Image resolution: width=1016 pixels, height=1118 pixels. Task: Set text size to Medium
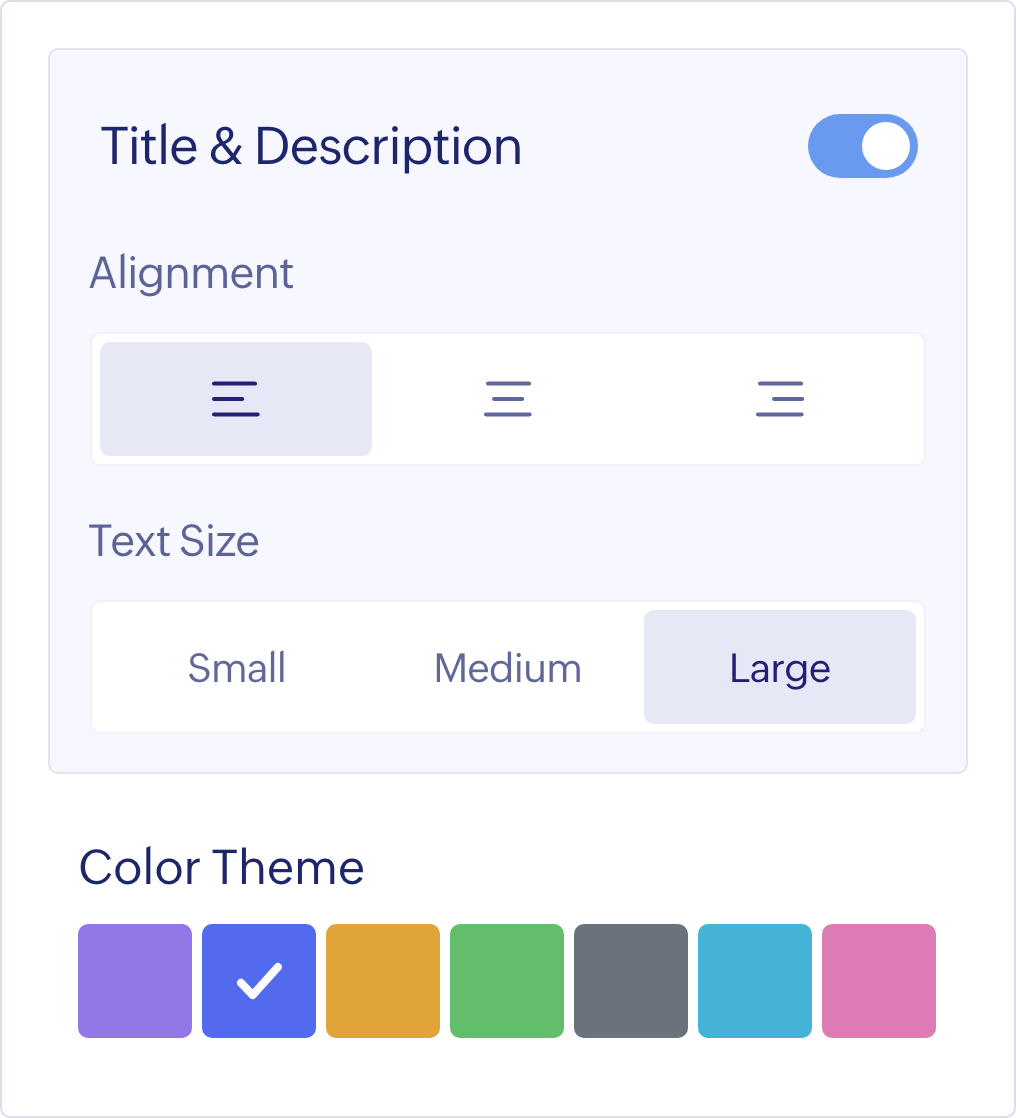508,667
